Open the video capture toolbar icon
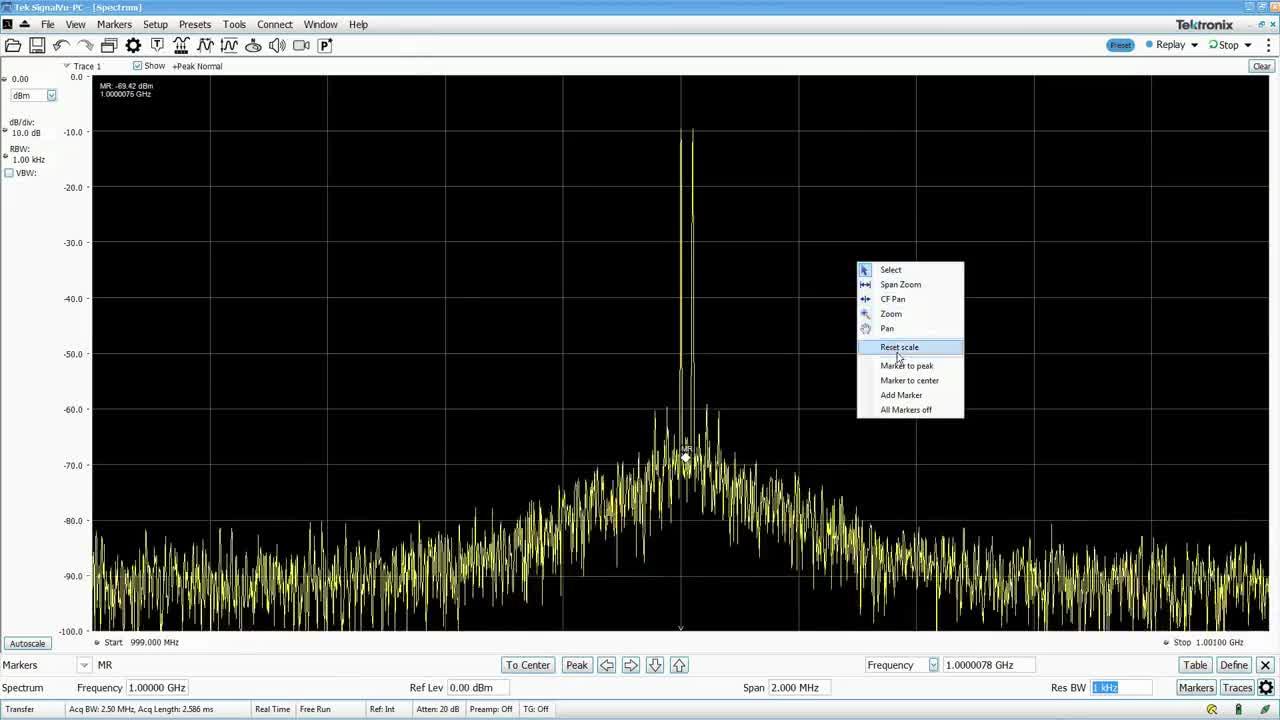Image resolution: width=1280 pixels, height=720 pixels. pyautogui.click(x=302, y=45)
